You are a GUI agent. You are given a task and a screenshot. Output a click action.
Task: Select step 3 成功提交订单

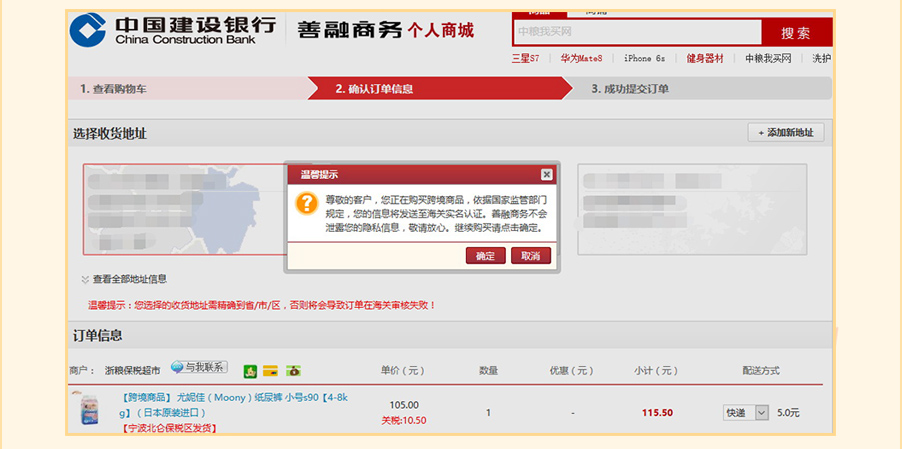coord(699,89)
